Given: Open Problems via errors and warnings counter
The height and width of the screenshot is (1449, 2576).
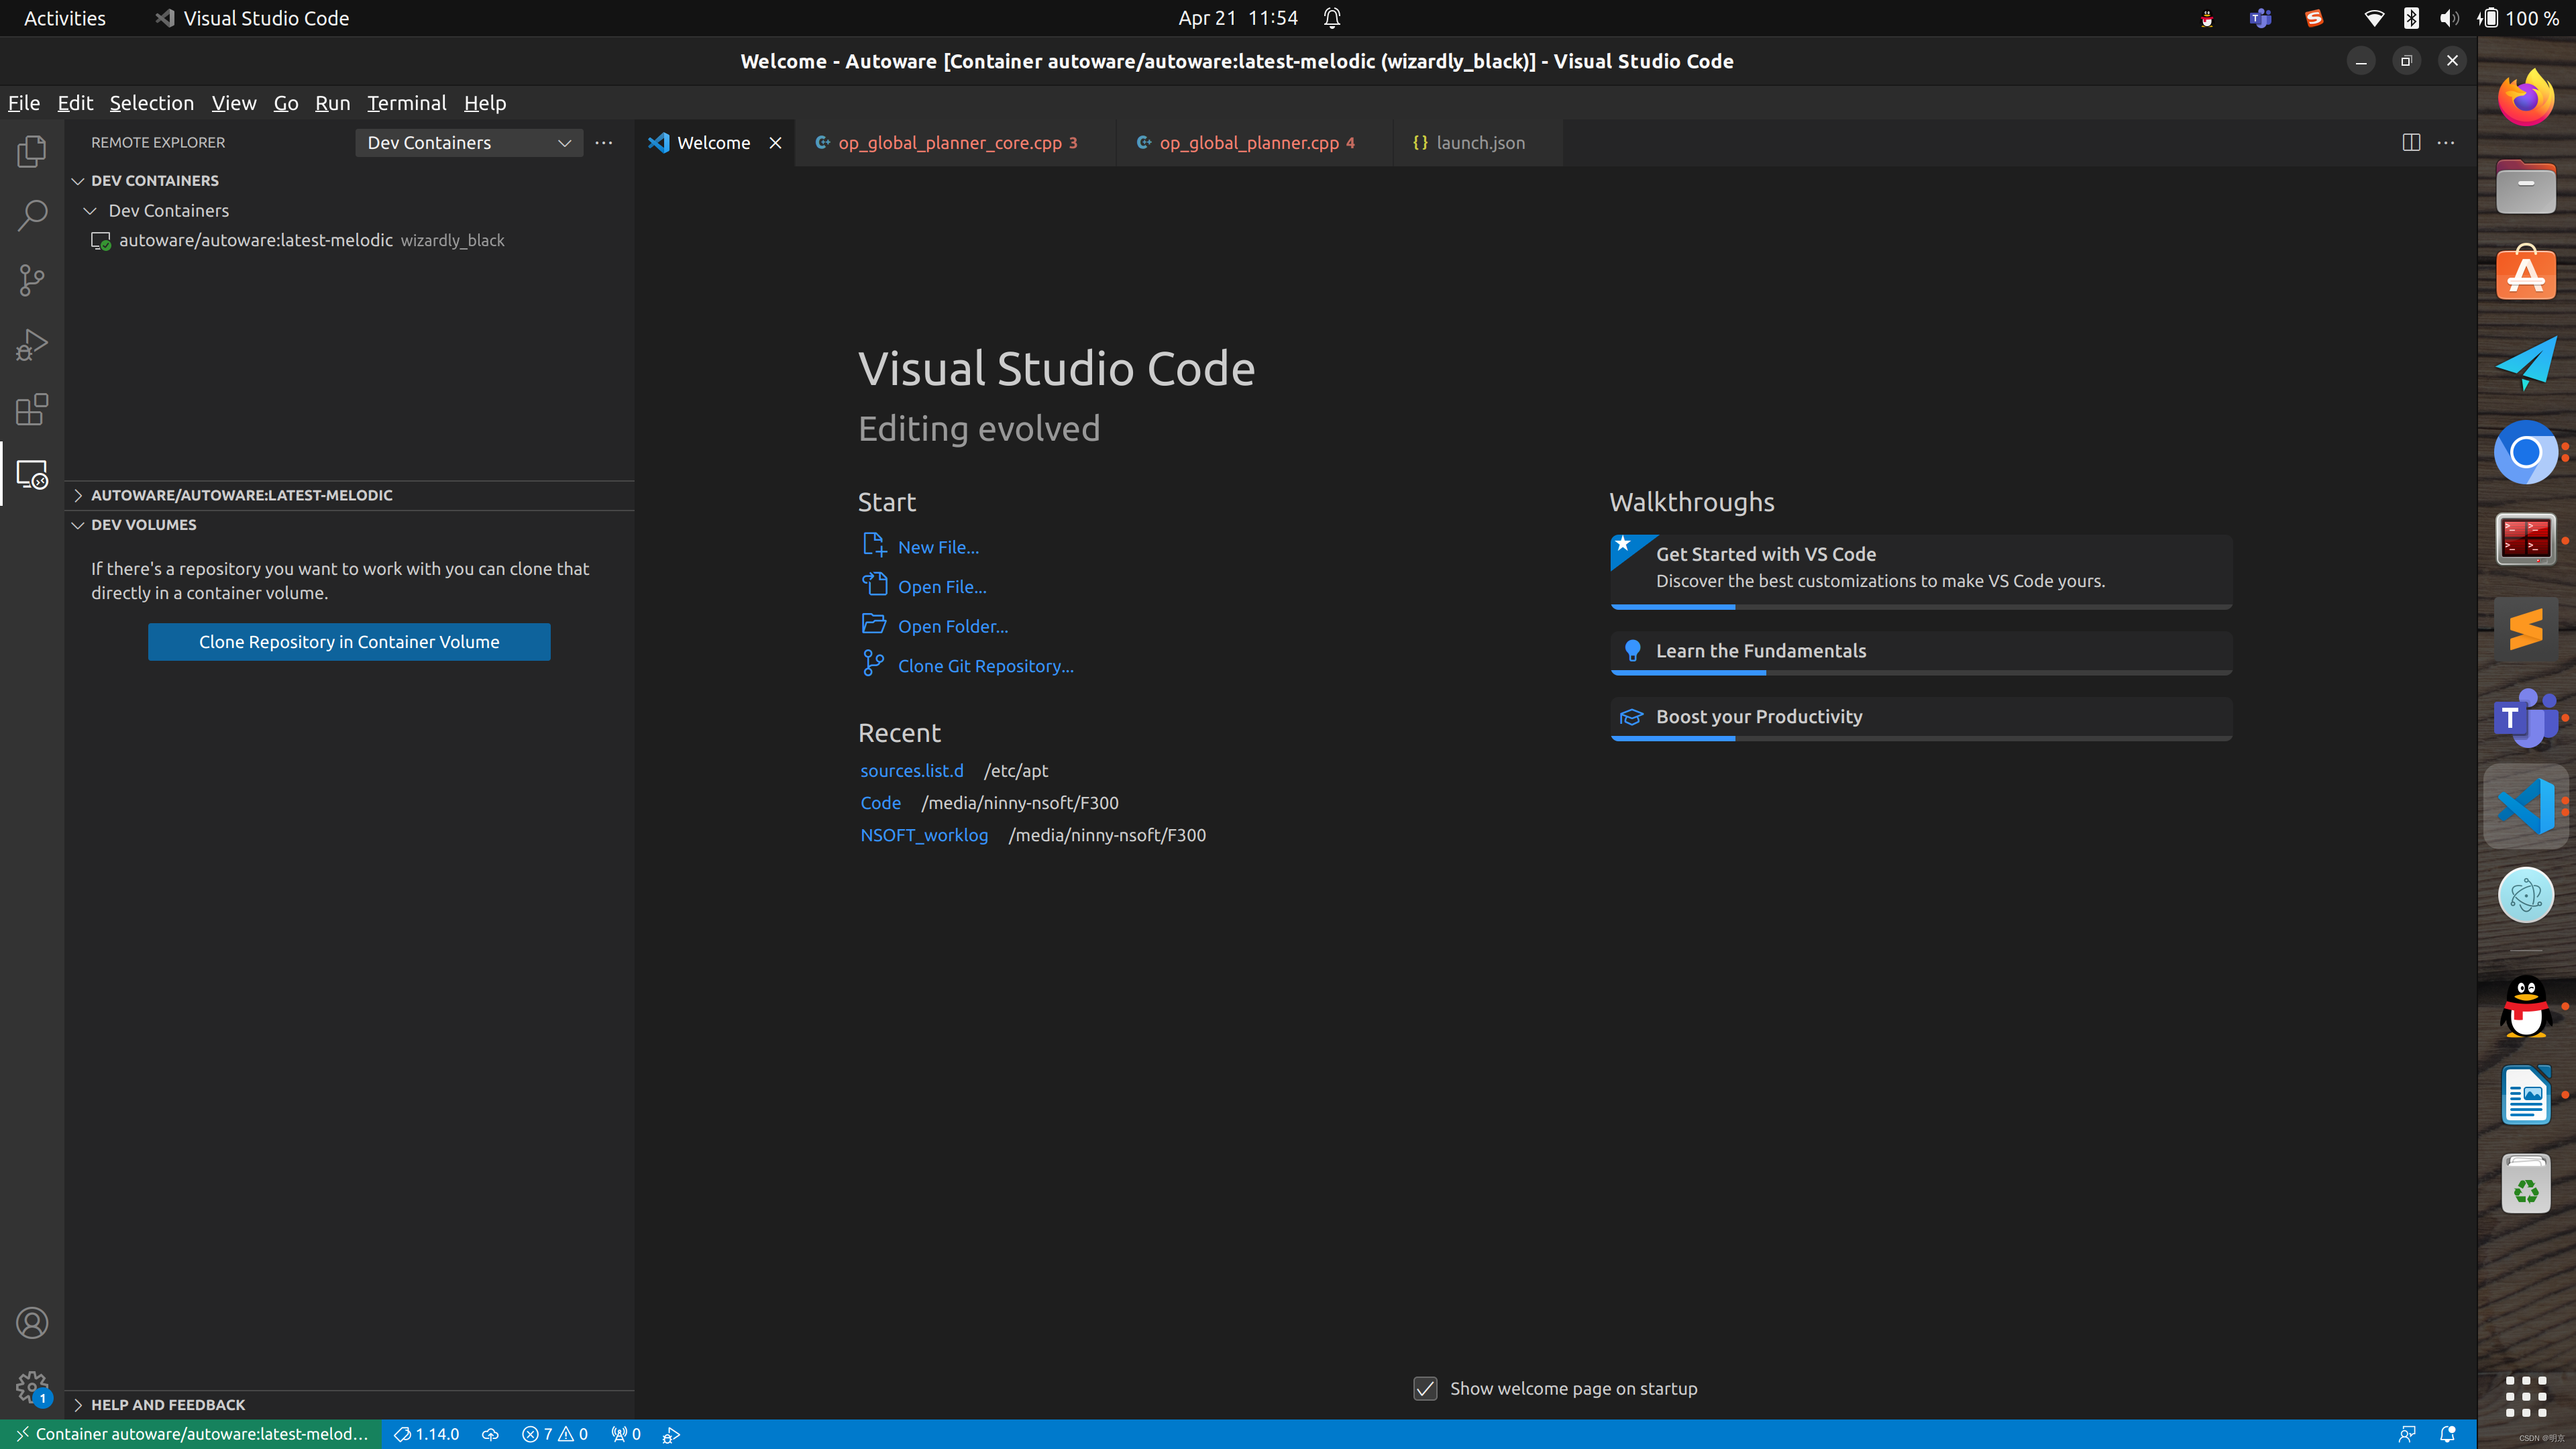Looking at the screenshot, I should (555, 1434).
